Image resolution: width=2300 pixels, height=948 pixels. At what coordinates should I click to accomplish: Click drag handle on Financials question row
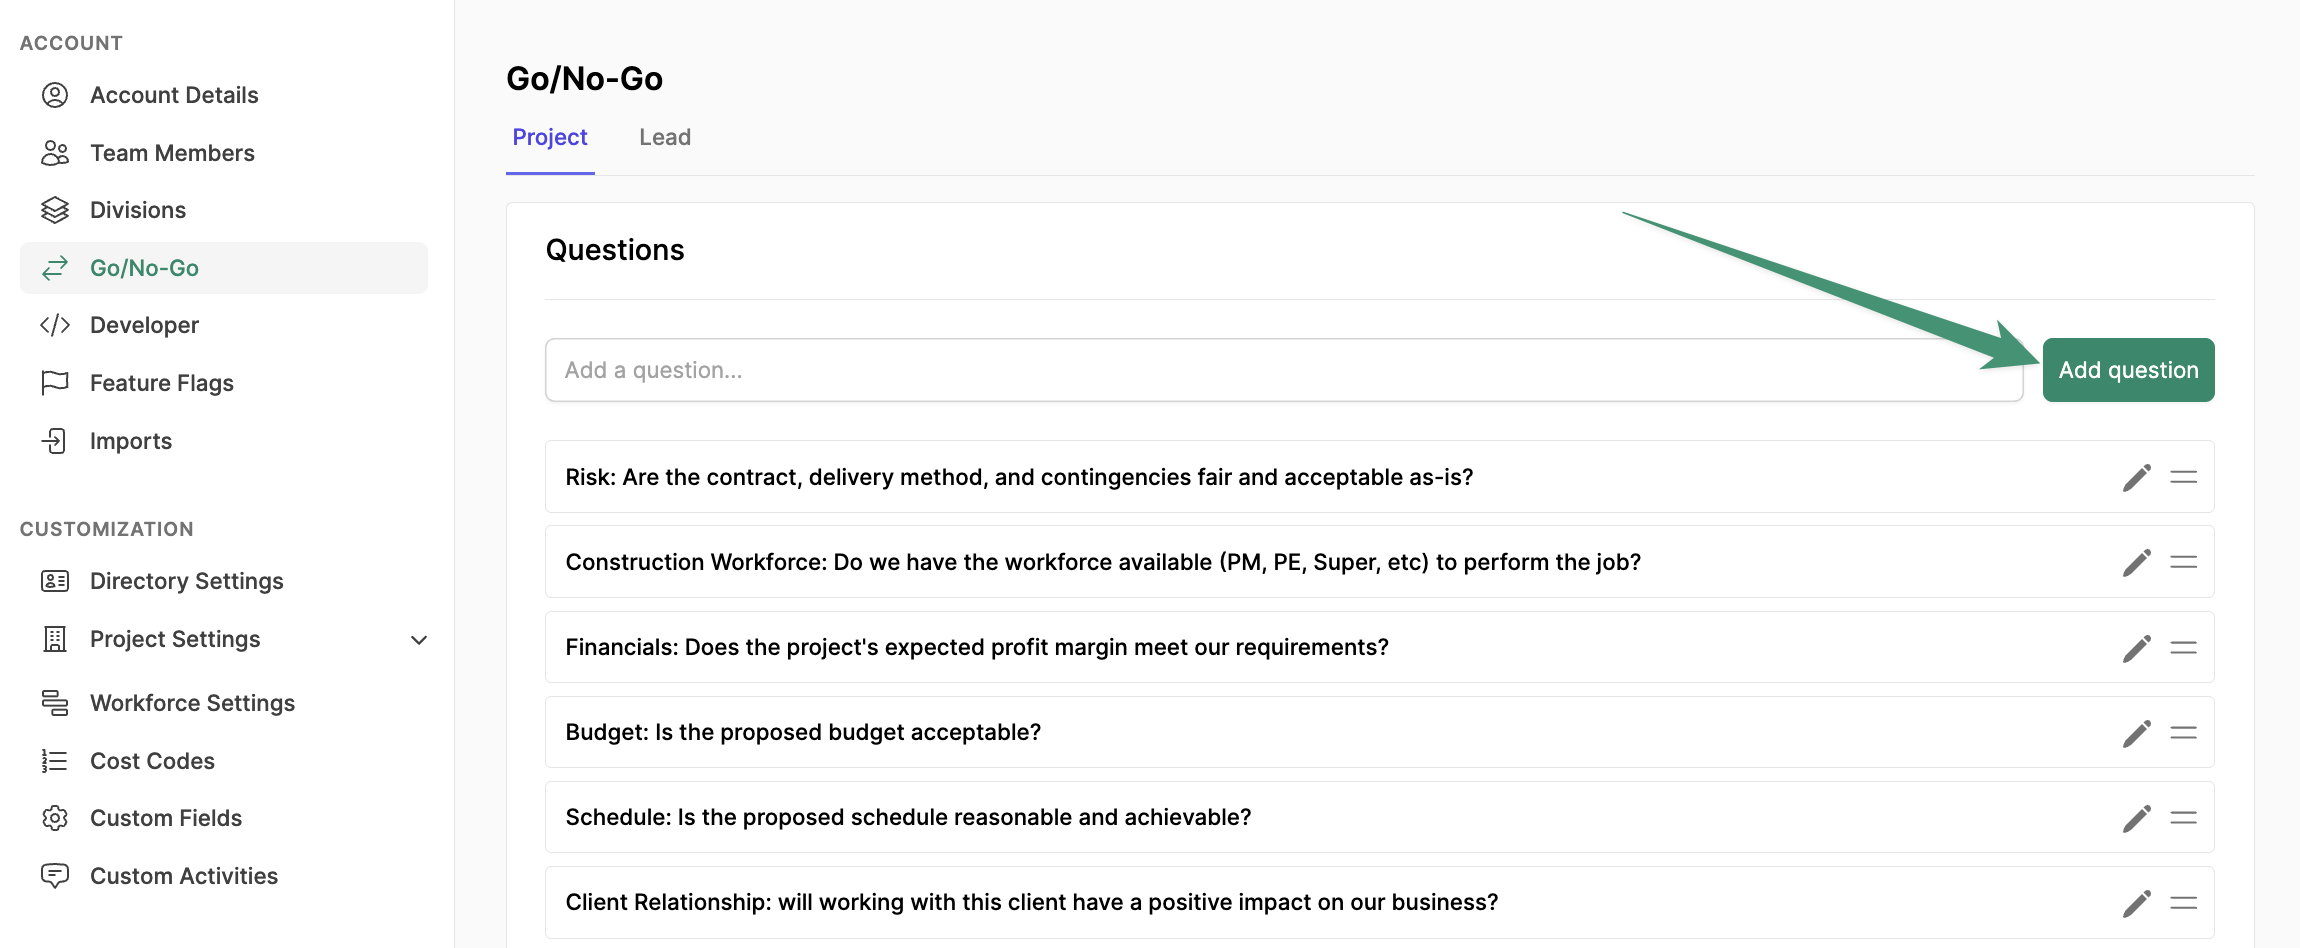(2183, 648)
